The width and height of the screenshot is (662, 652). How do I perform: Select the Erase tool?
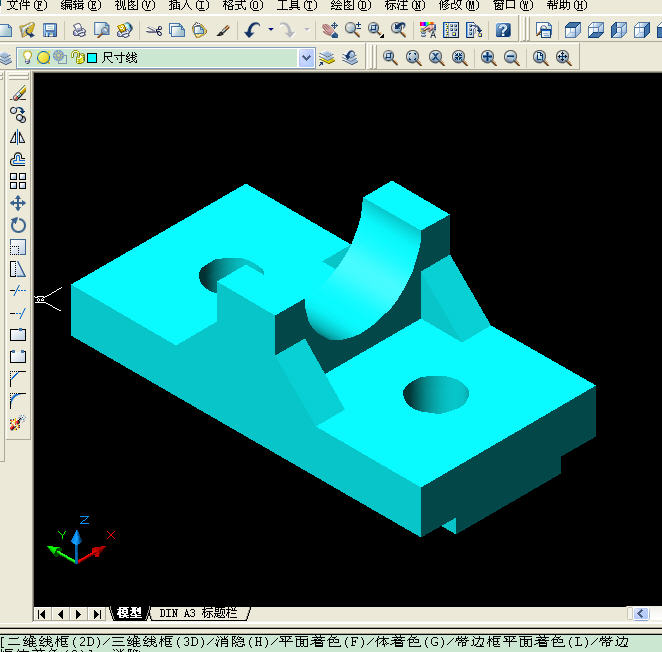18,92
